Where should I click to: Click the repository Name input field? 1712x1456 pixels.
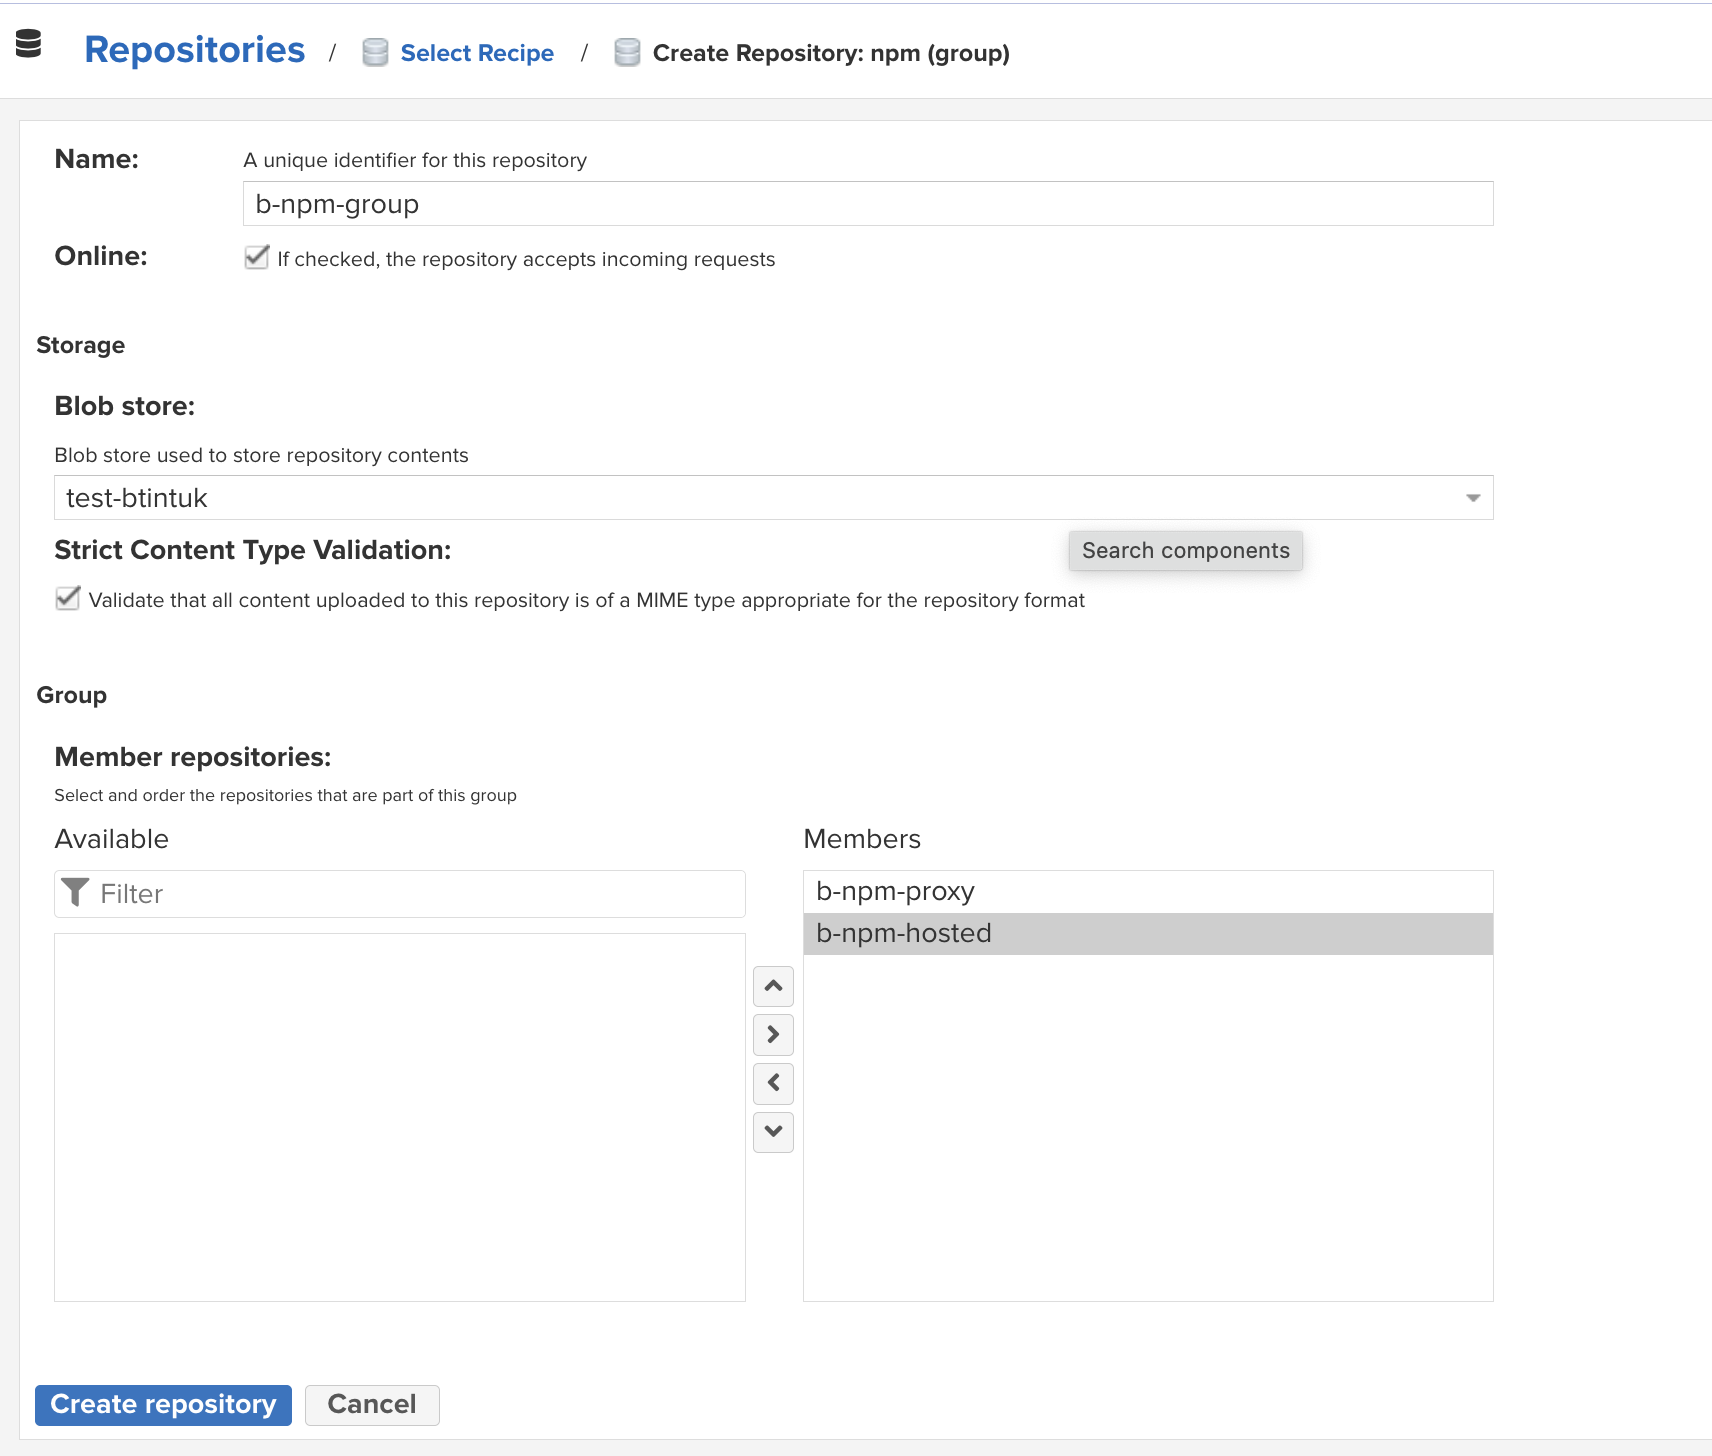[867, 204]
